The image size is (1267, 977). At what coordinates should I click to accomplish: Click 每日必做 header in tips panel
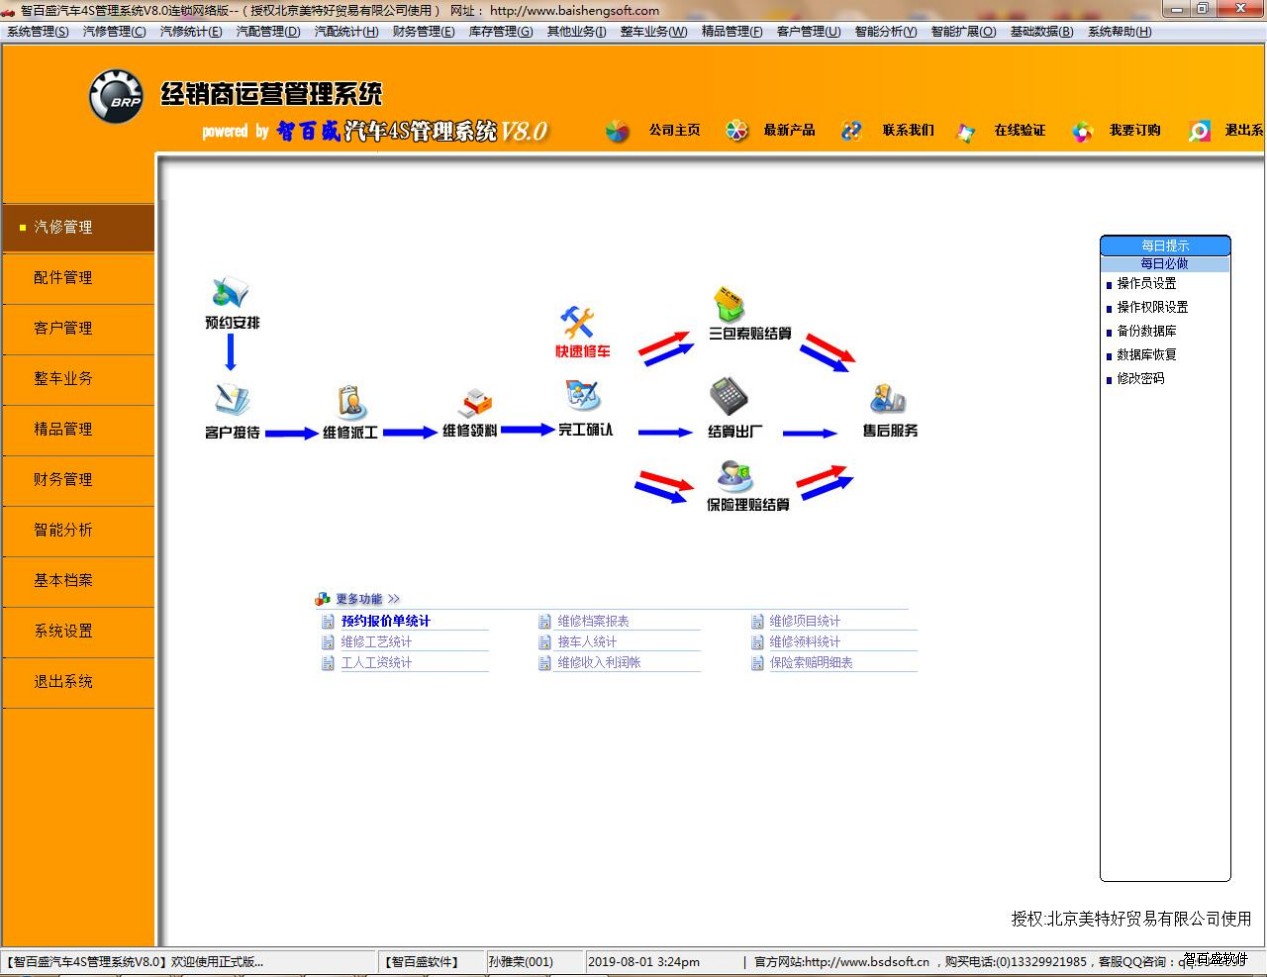(1164, 264)
